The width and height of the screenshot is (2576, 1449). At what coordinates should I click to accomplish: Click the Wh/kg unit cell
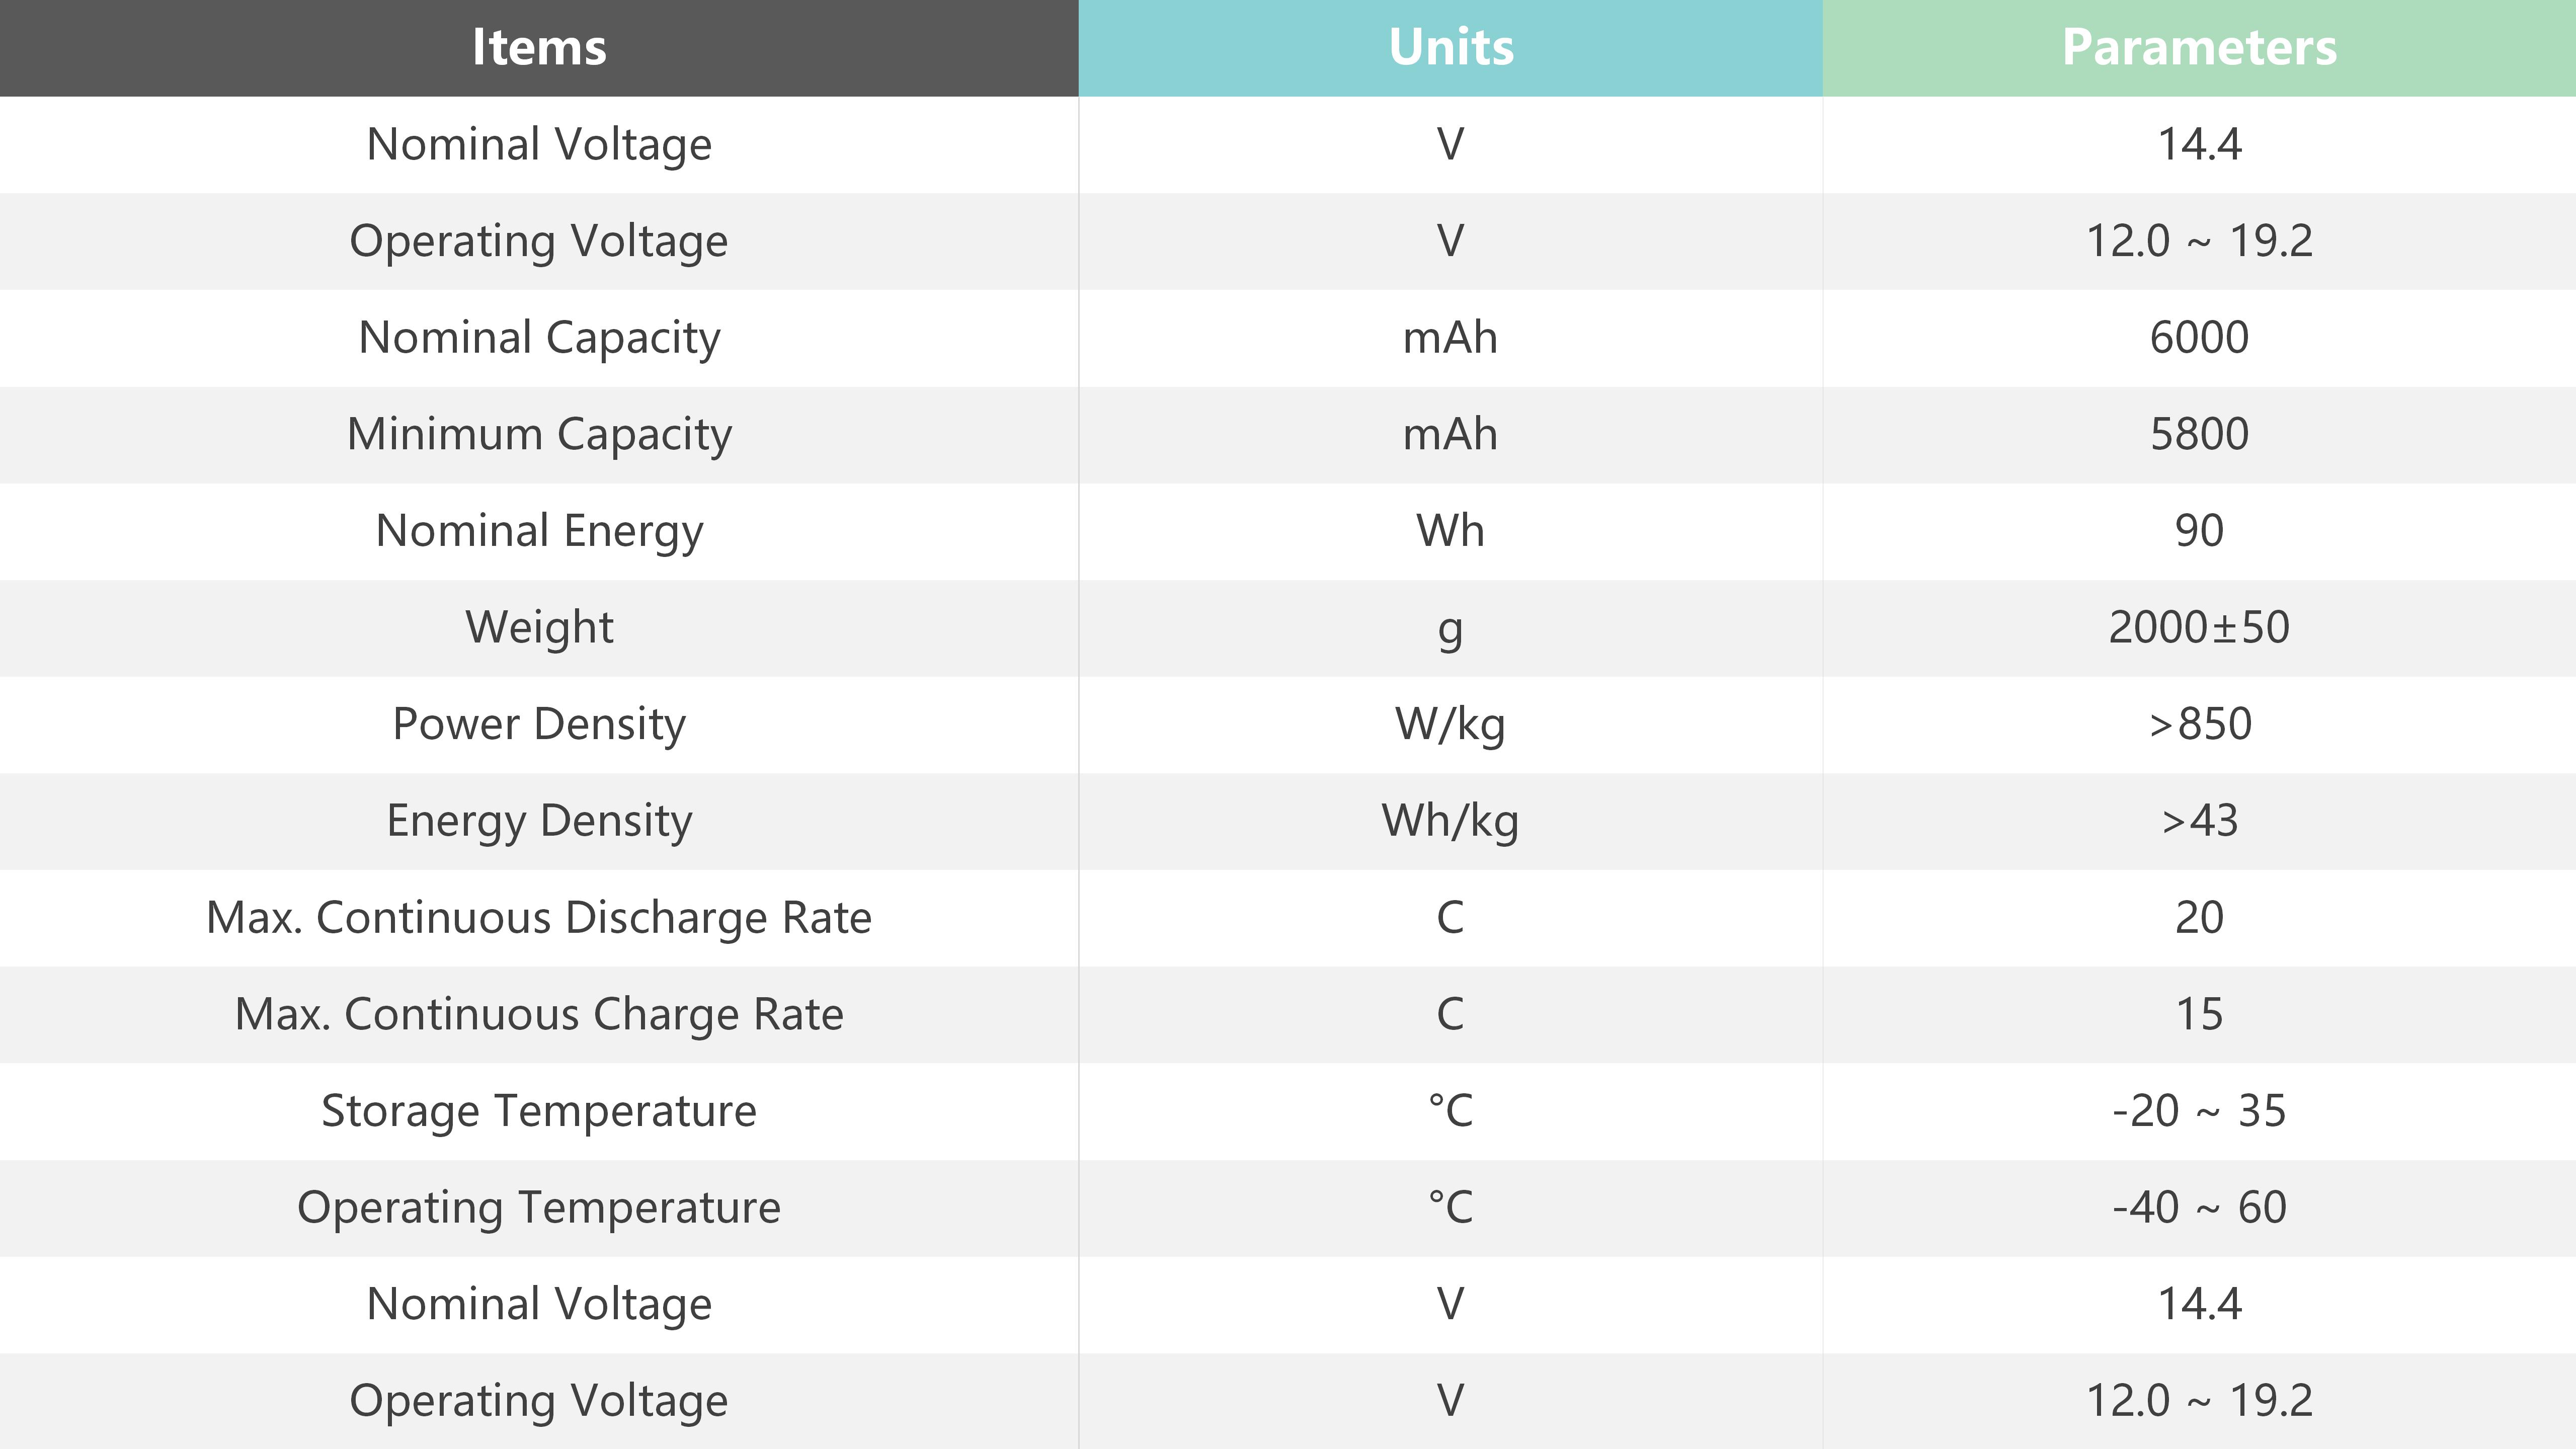(1451, 821)
